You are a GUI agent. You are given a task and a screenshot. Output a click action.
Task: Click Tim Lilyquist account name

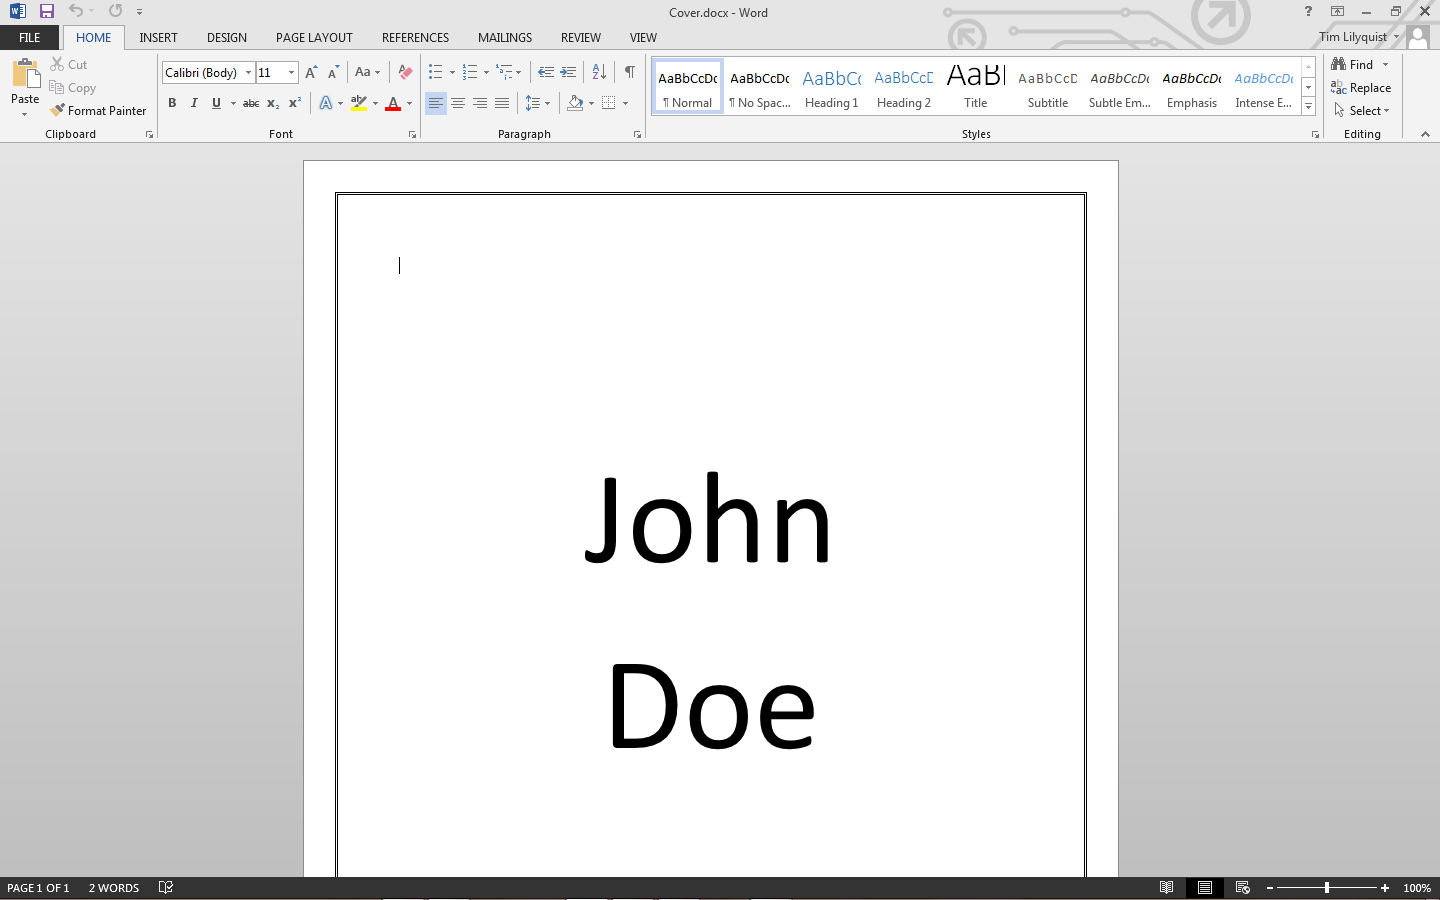pos(1353,37)
